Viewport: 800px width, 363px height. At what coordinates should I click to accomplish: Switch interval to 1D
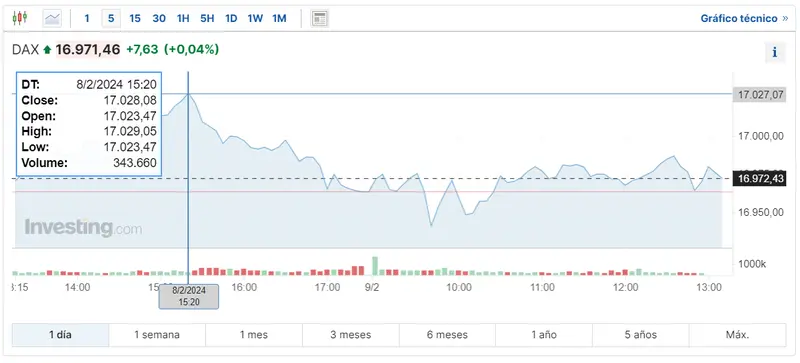pyautogui.click(x=231, y=19)
